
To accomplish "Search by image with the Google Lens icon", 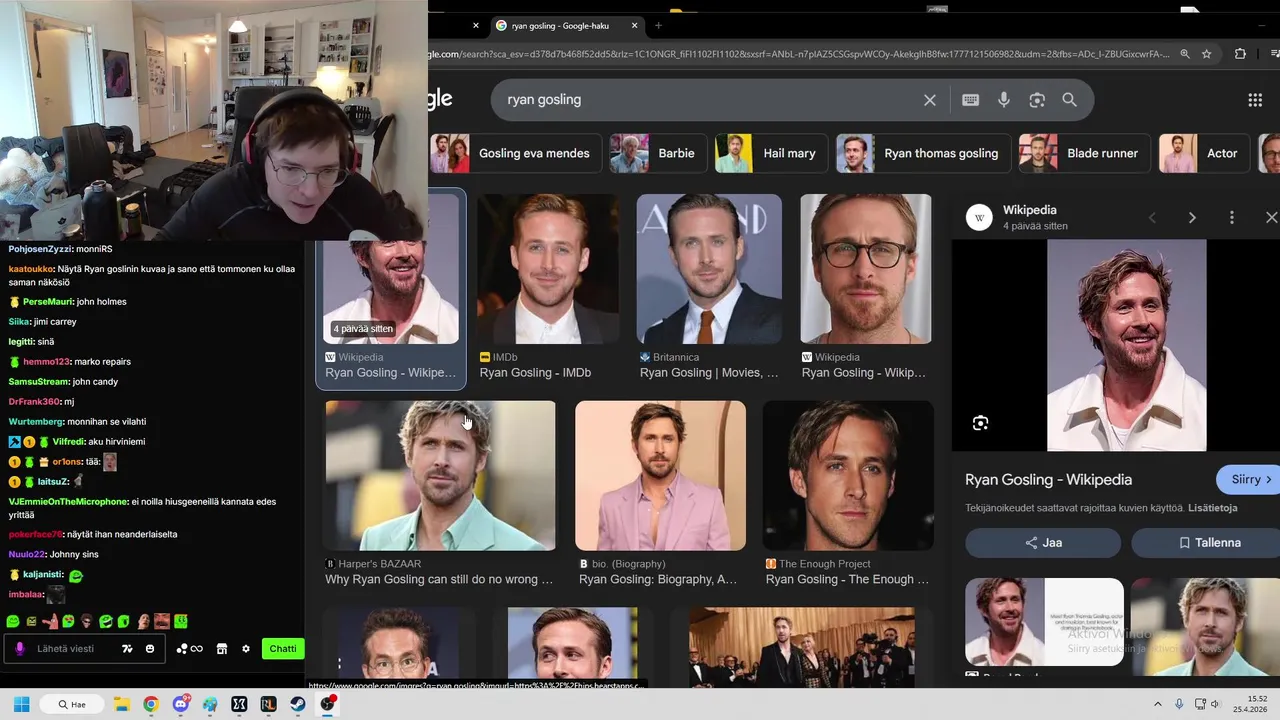I will (1037, 100).
